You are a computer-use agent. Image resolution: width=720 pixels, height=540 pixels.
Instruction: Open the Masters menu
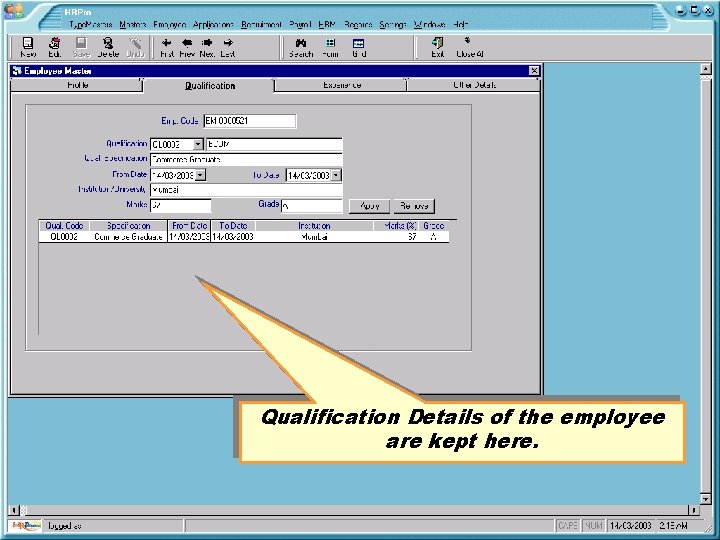pyautogui.click(x=133, y=24)
